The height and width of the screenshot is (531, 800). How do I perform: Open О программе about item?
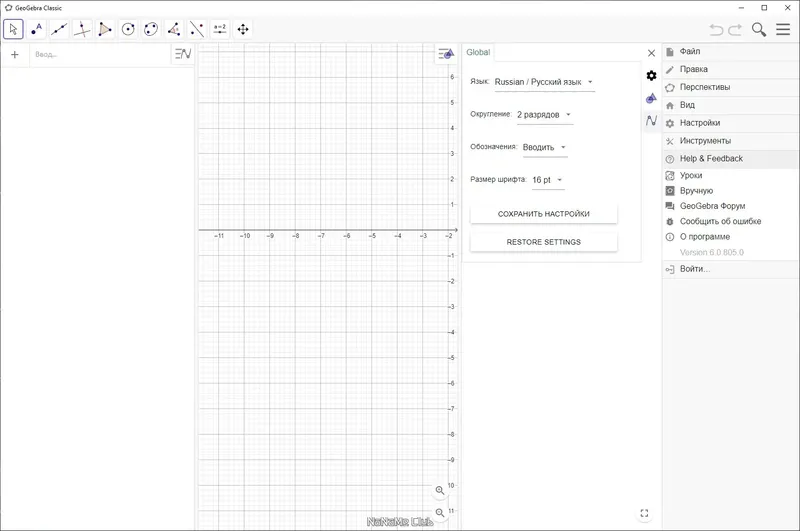pos(731,237)
